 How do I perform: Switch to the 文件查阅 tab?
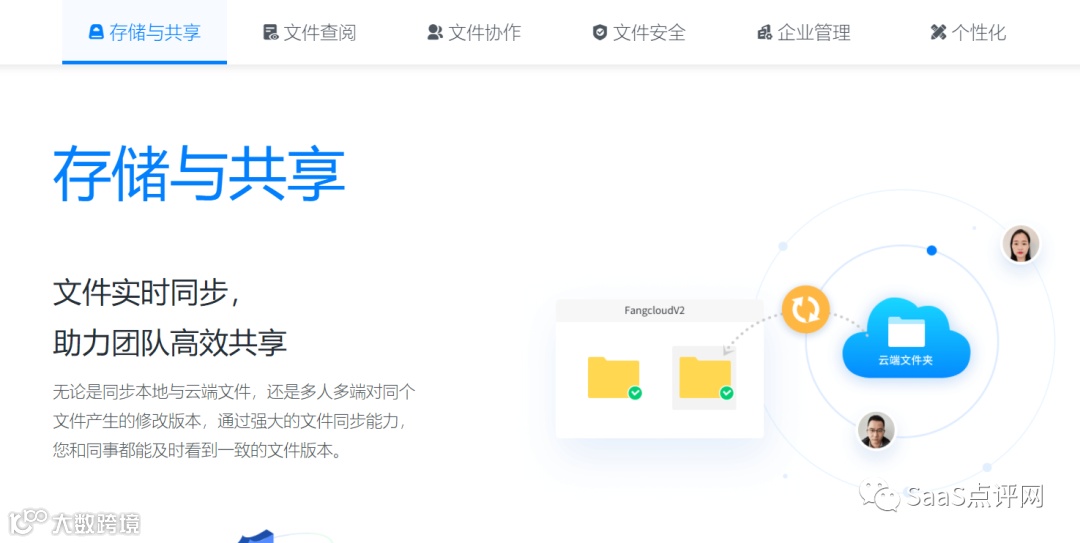(x=310, y=32)
